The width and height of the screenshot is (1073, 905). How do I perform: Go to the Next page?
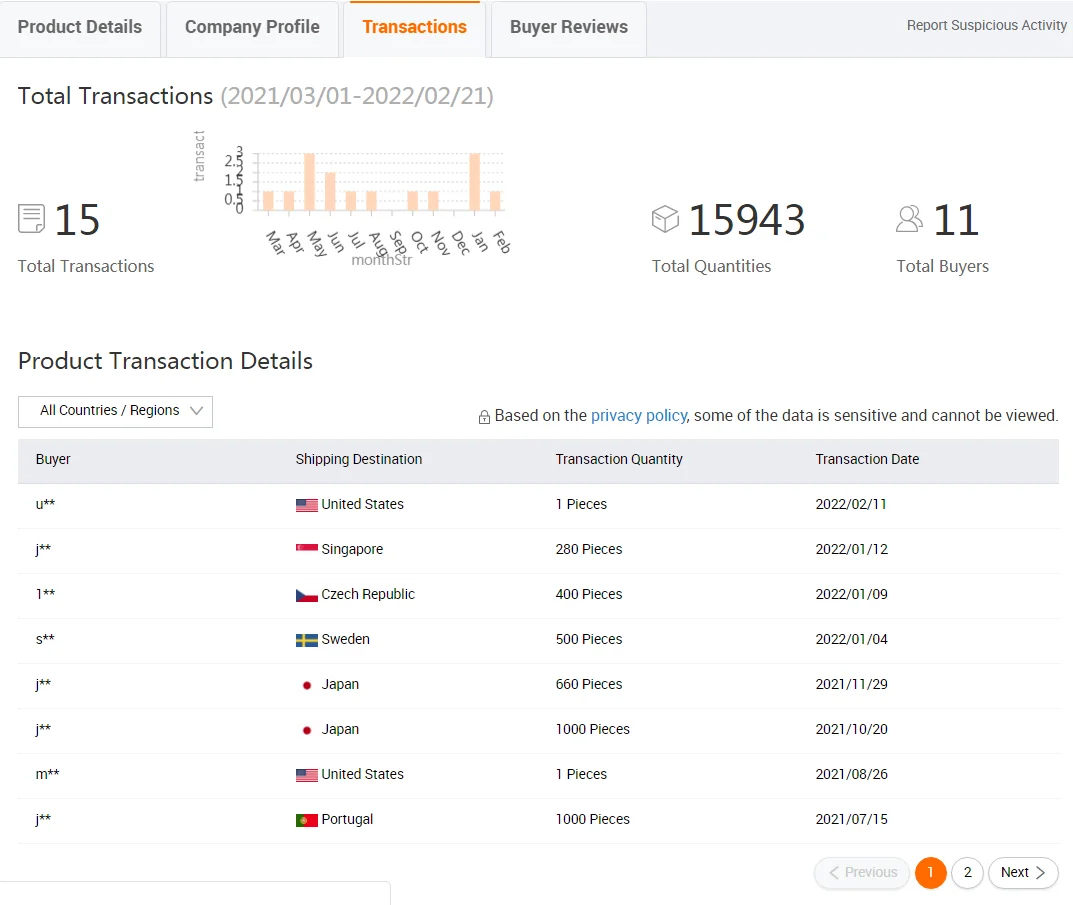click(x=1023, y=872)
